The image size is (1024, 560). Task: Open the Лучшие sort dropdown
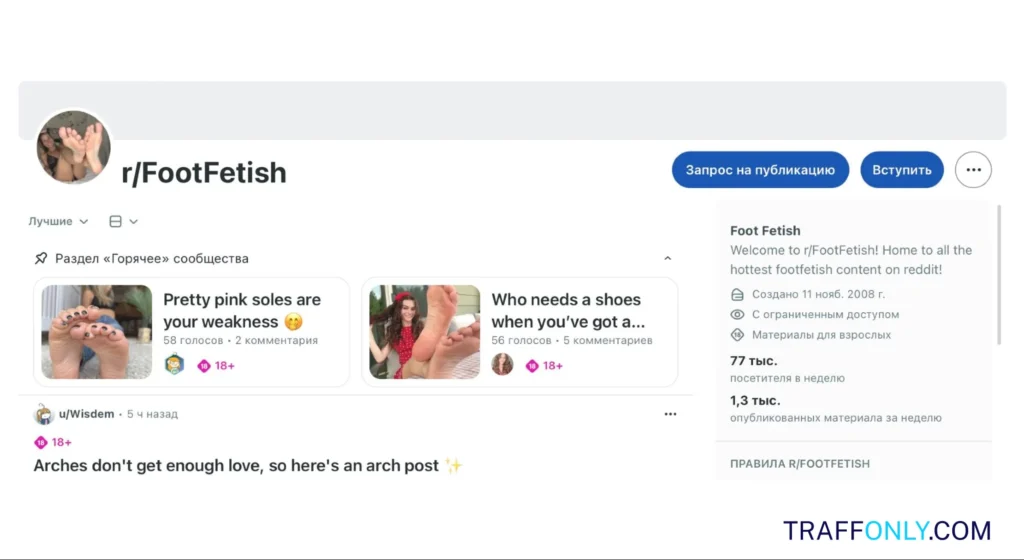tap(58, 221)
